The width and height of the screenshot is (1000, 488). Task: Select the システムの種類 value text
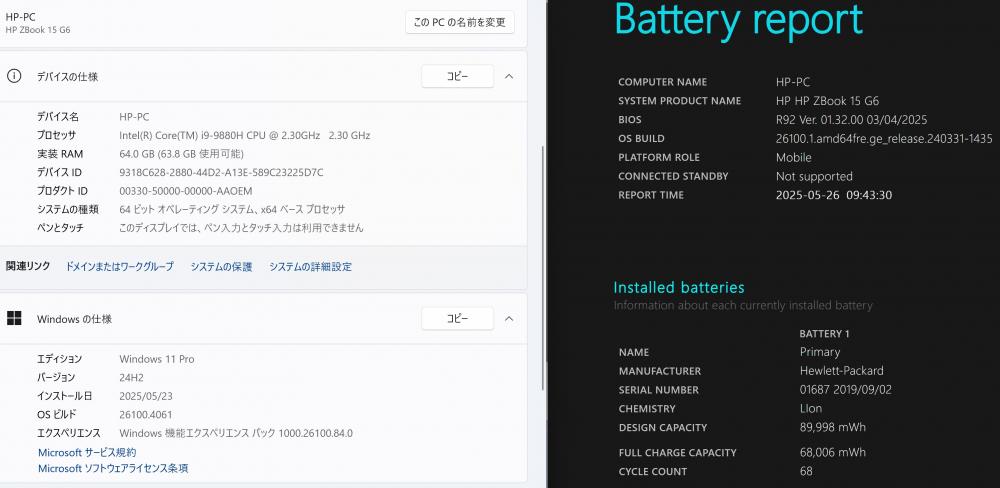[x=232, y=209]
